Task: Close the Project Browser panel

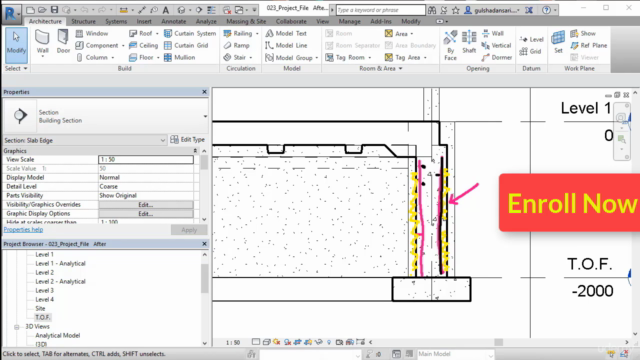Action: coord(204,244)
